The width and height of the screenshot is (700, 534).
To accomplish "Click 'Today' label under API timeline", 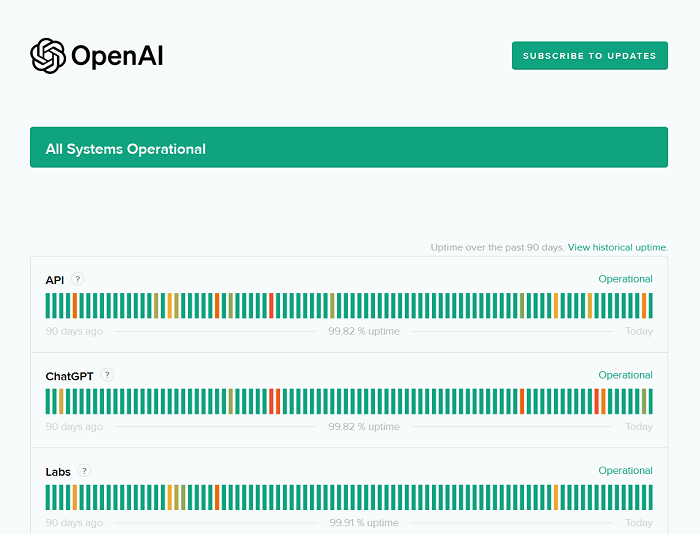I will [x=639, y=331].
